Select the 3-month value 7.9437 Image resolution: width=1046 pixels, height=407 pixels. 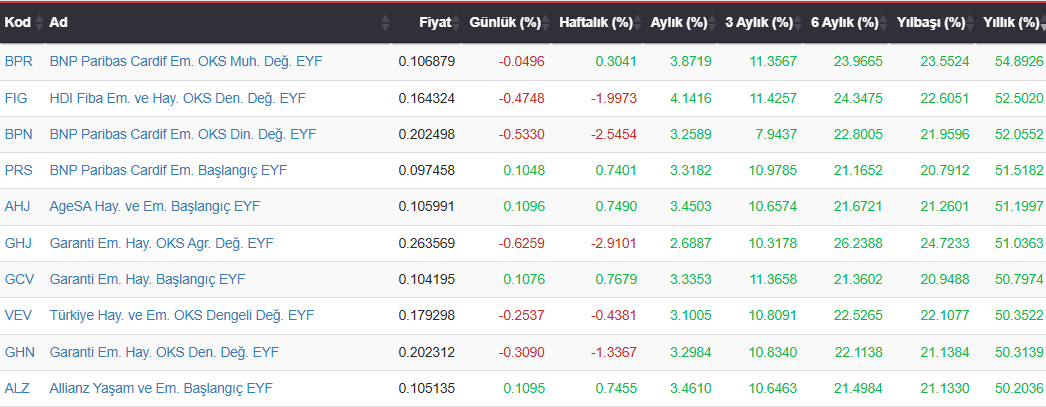(776, 134)
